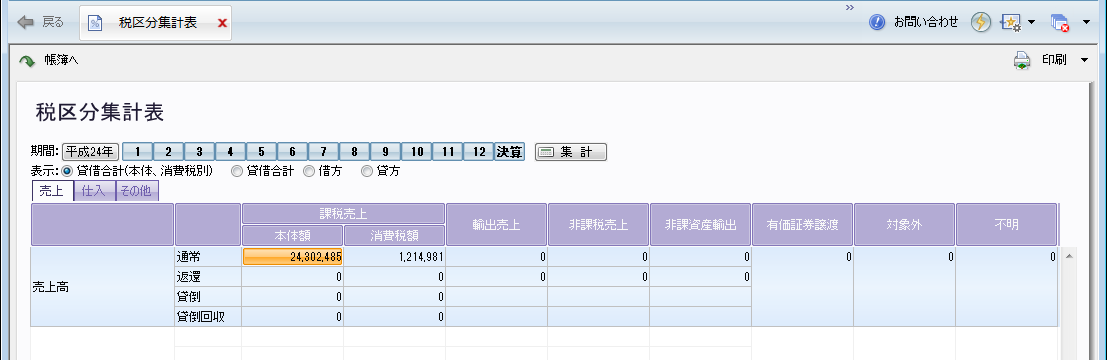Select plain 貸借合計 radio option
This screenshot has width=1107, height=360.
pyautogui.click(x=237, y=171)
